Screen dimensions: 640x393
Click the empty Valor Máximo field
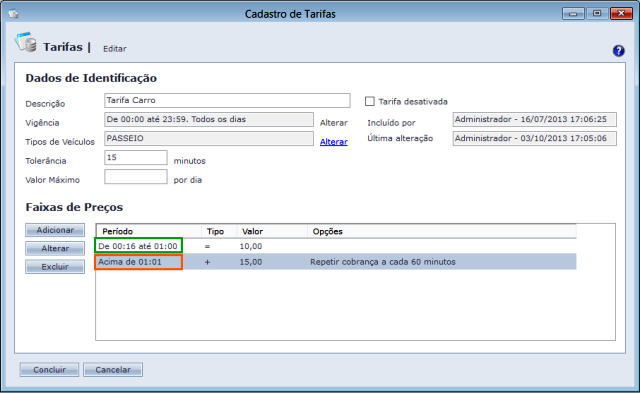pos(136,177)
